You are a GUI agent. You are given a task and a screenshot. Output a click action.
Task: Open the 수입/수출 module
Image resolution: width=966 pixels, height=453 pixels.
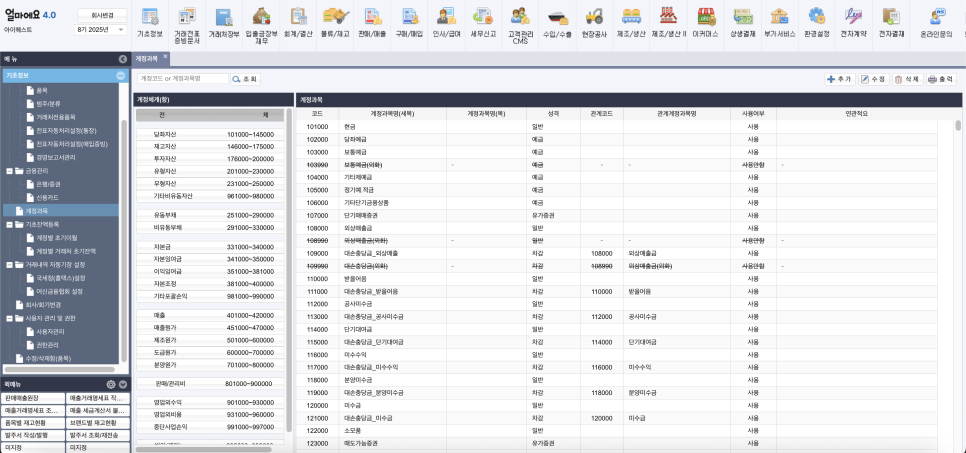557,23
